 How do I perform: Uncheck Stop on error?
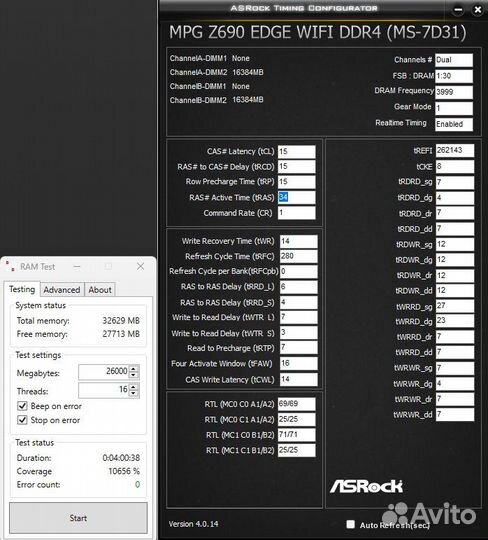click(x=22, y=420)
